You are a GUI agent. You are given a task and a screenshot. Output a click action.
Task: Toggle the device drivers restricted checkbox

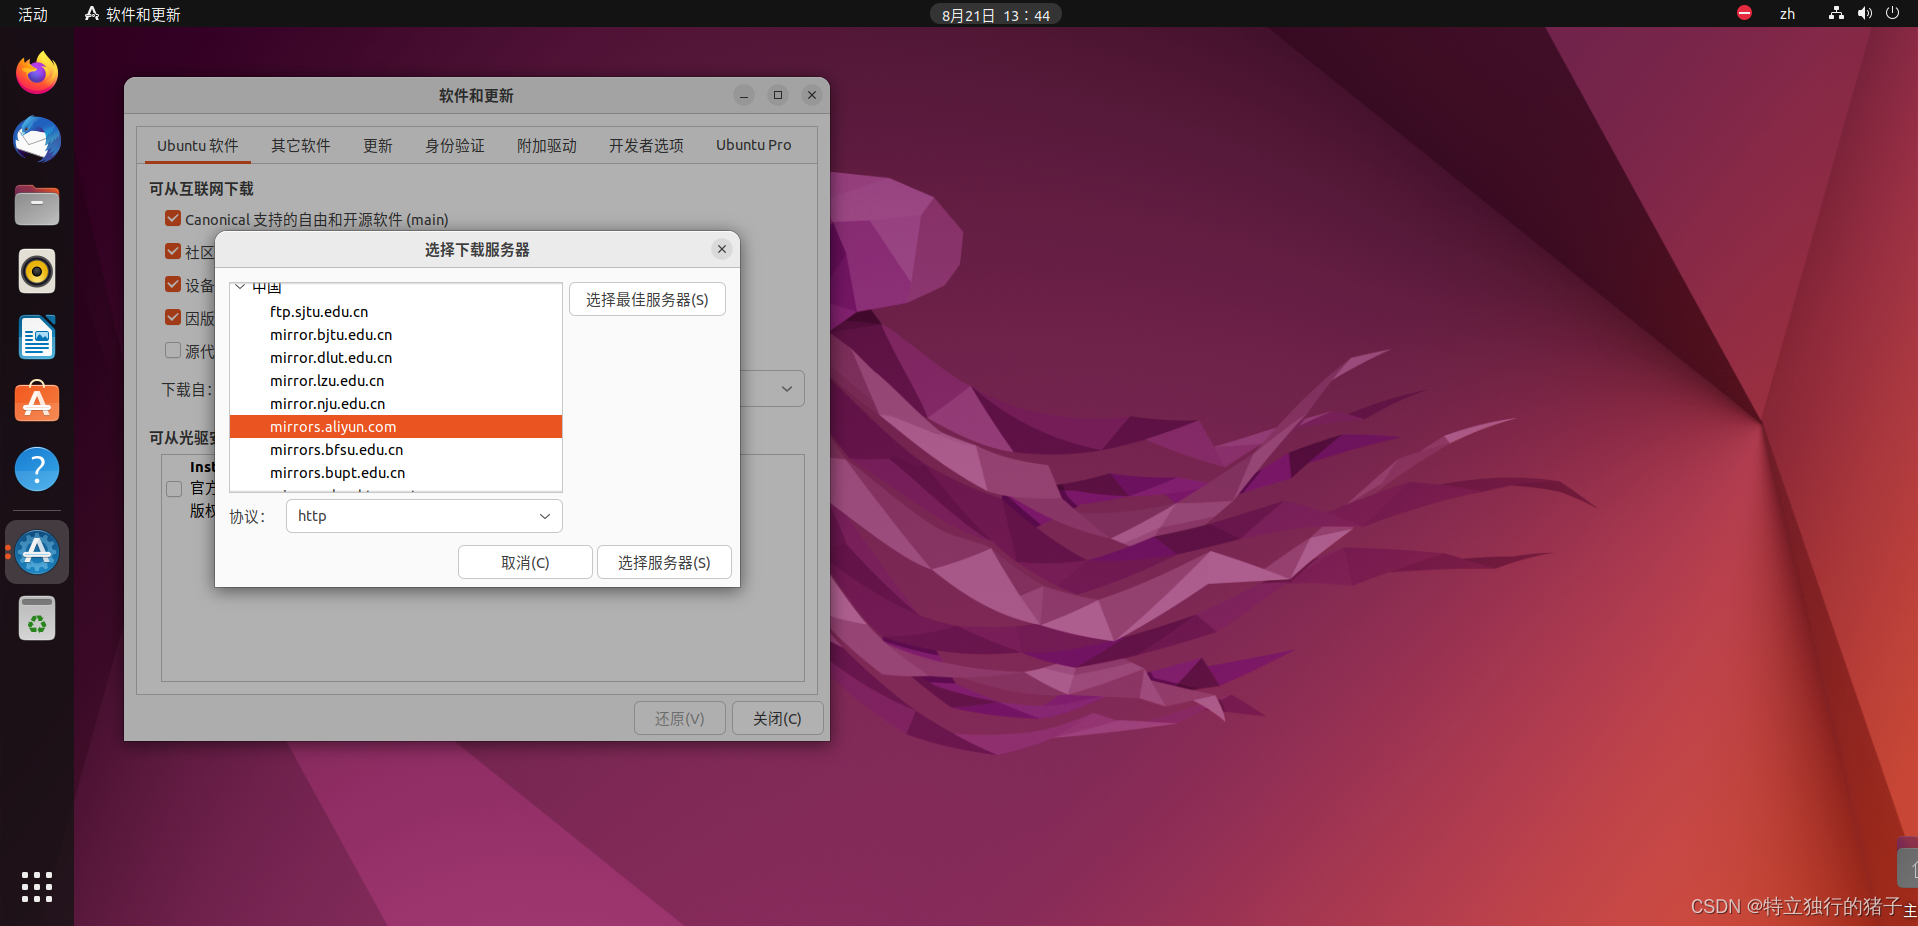tap(173, 284)
